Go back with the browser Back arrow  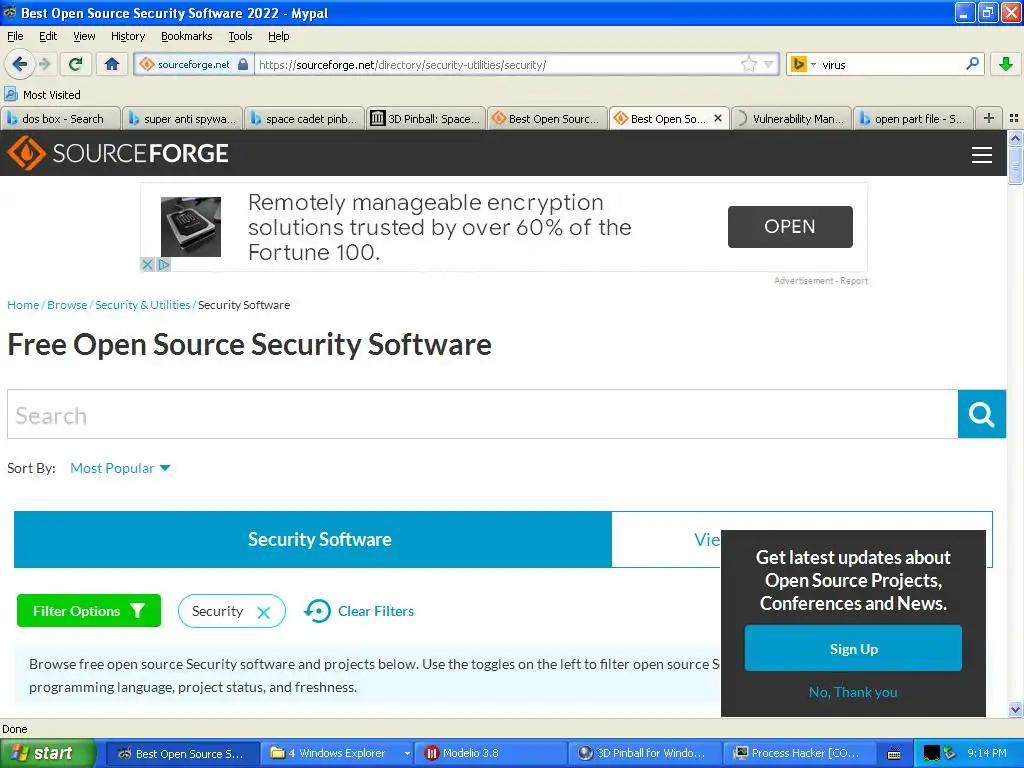click(19, 64)
